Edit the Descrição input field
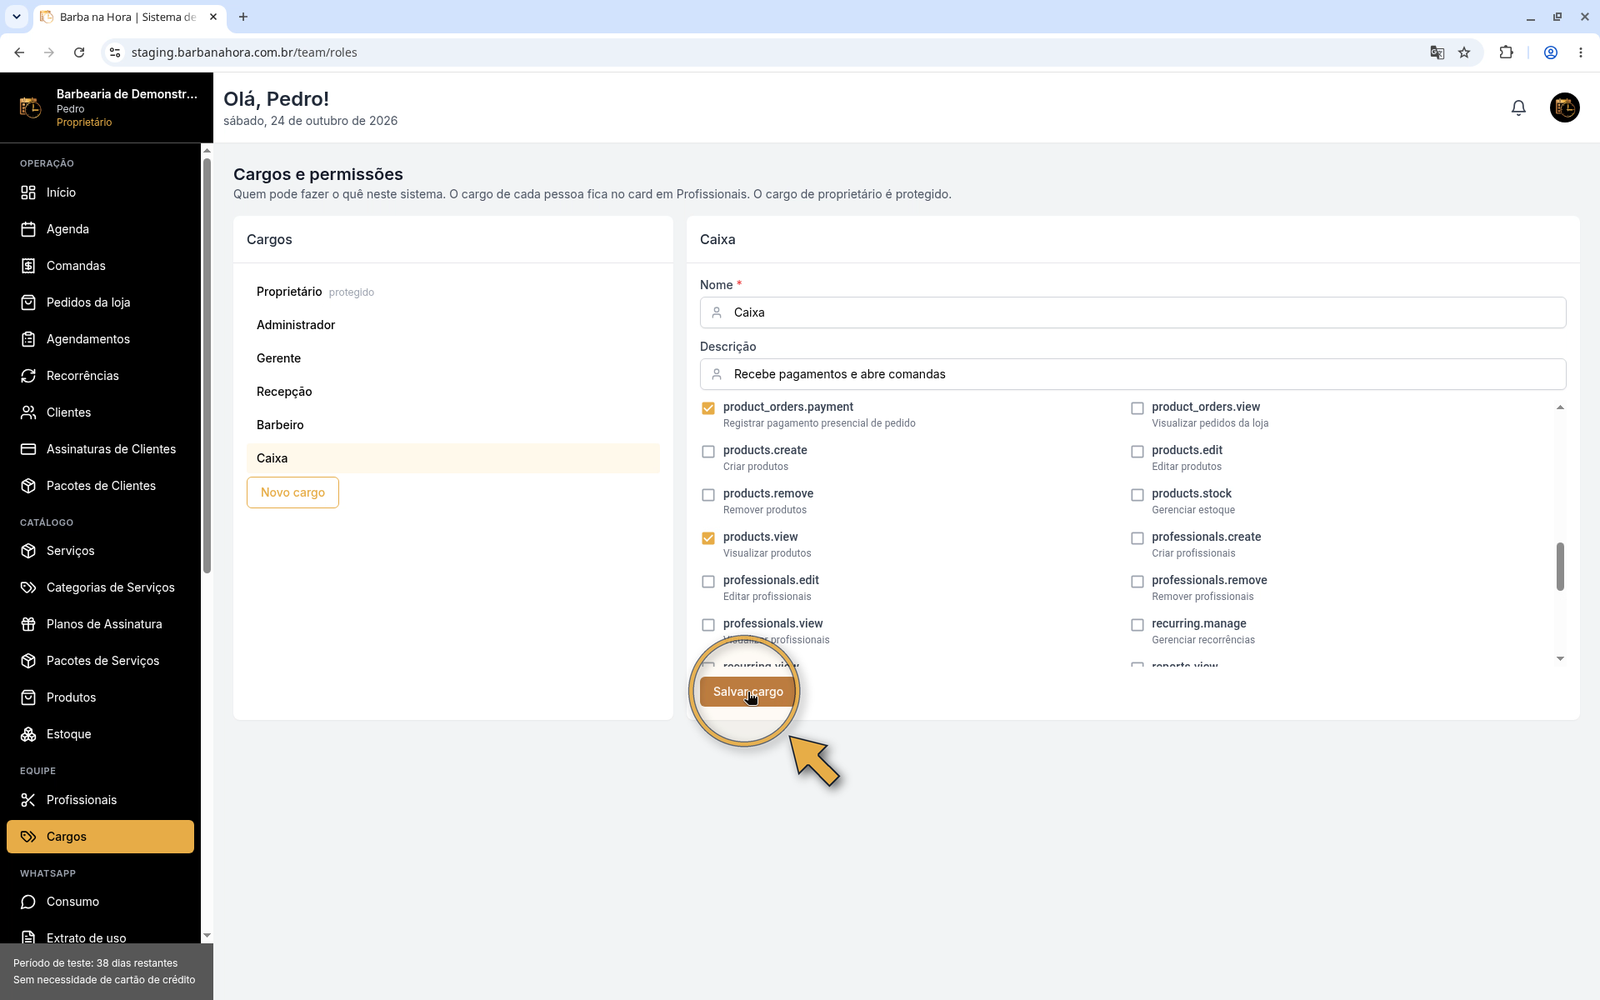Viewport: 1600px width, 1000px height. 1133,374
